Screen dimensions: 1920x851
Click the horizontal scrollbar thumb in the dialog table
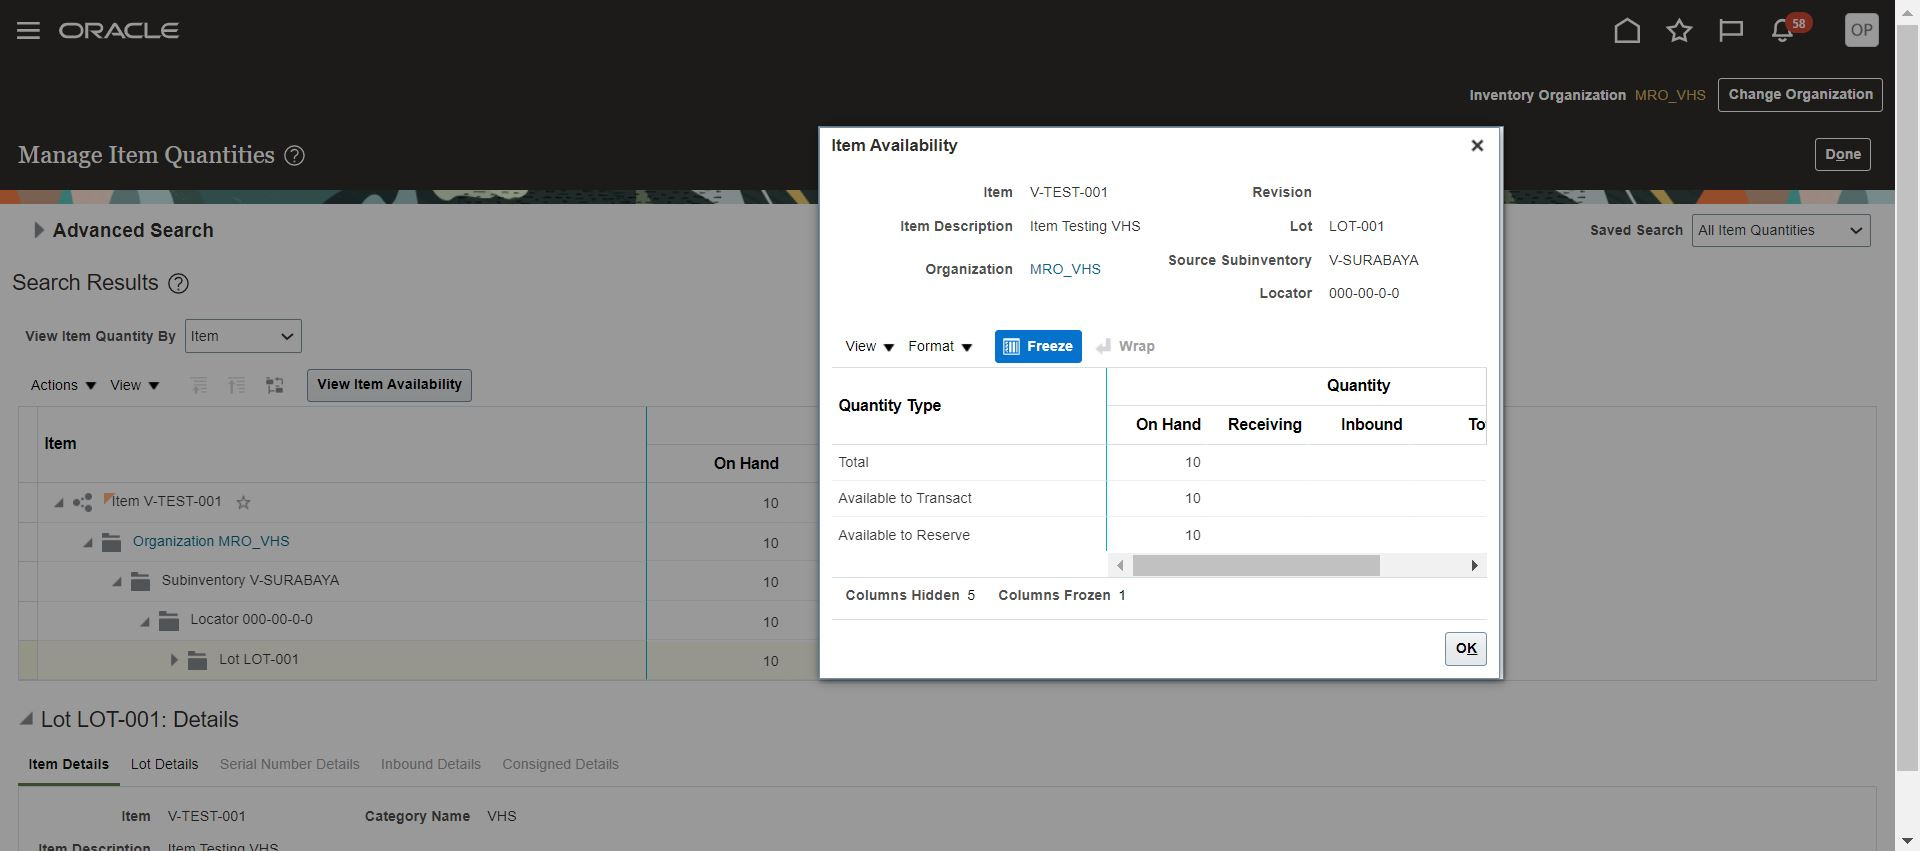coord(1256,566)
